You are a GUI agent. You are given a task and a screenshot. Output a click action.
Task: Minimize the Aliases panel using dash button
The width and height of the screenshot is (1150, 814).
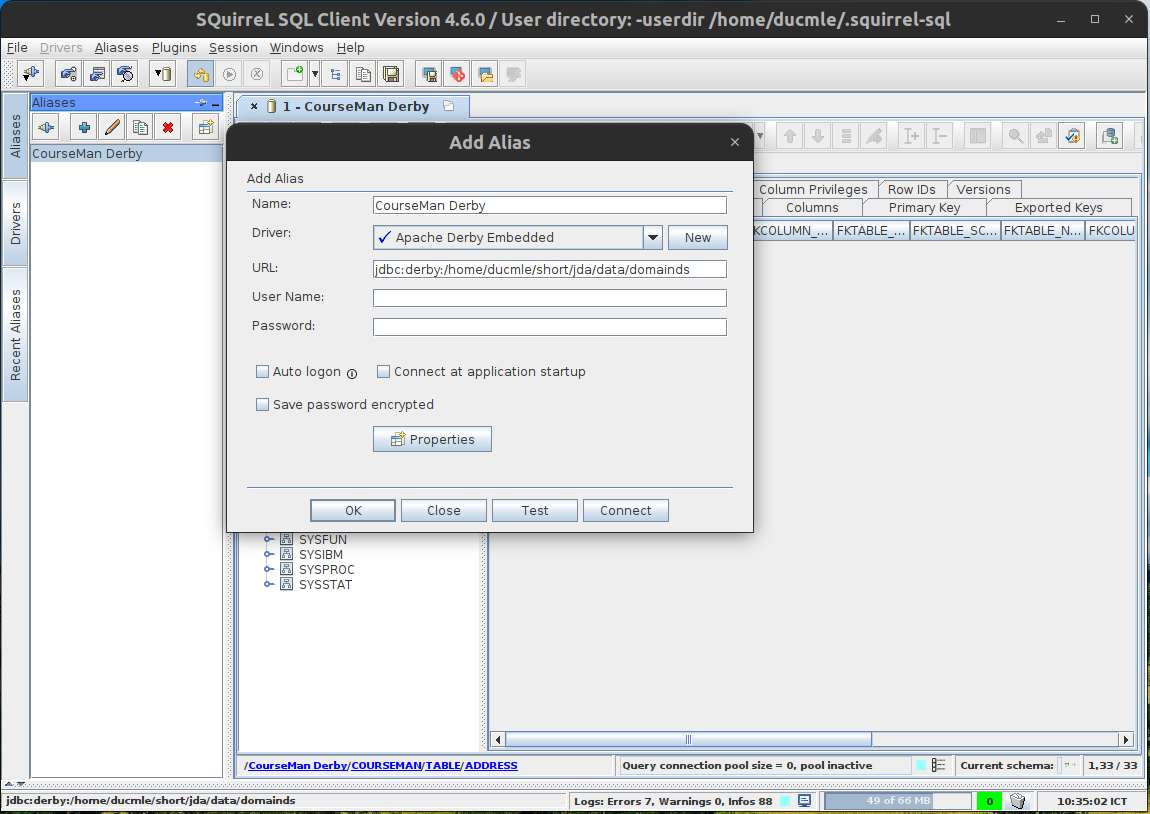[215, 103]
